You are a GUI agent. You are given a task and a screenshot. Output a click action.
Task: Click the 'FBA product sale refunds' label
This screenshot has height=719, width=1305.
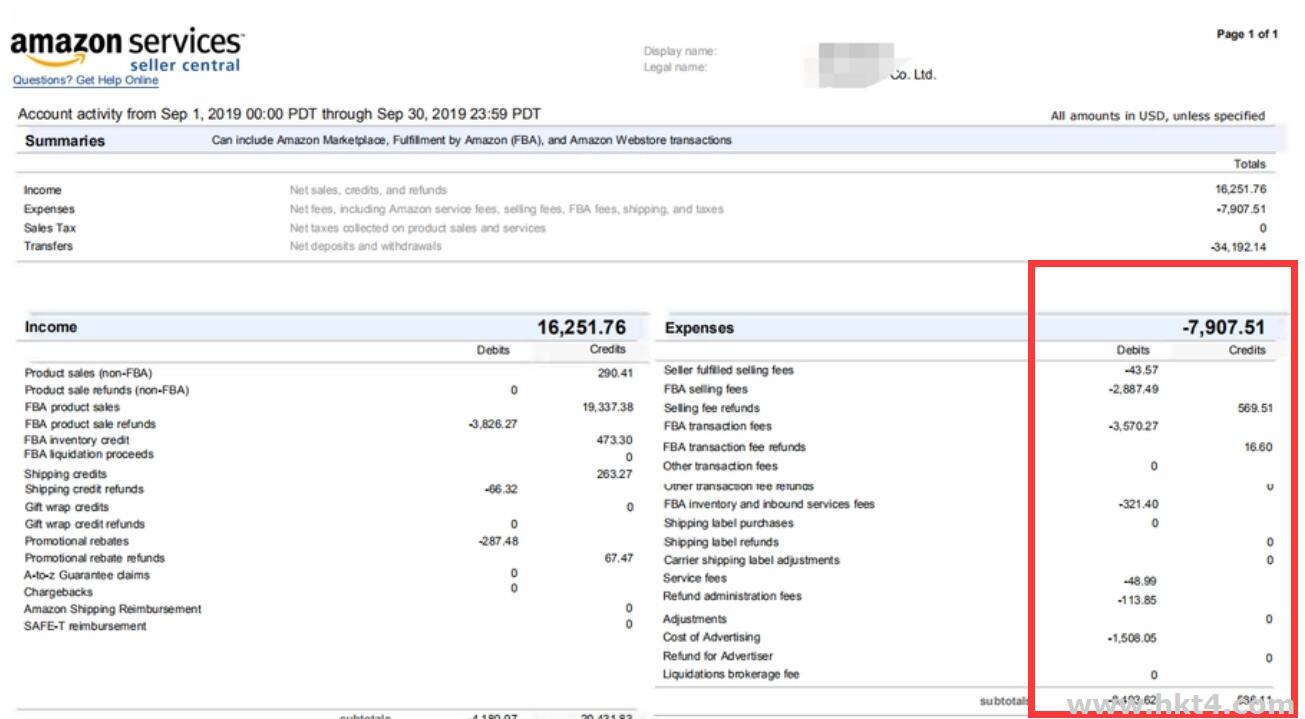tap(90, 424)
